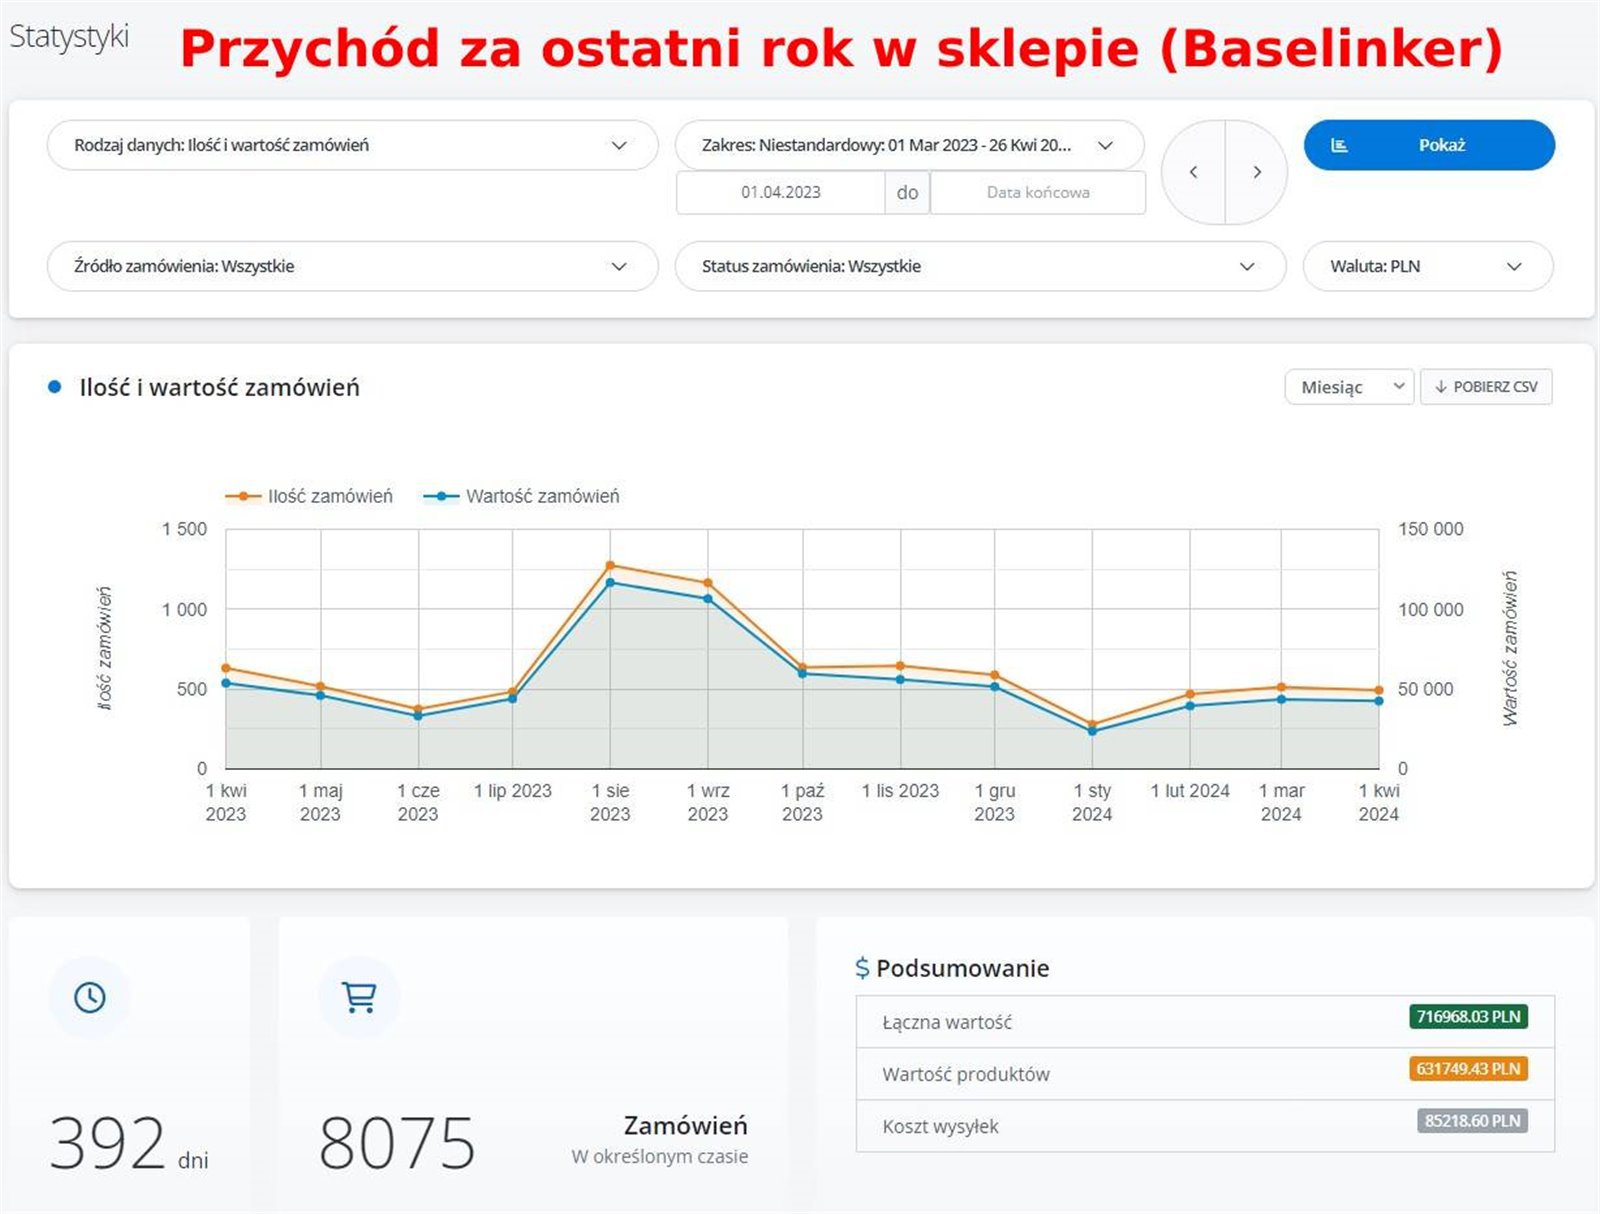Viewport: 1600px width, 1214px height.
Task: Toggle Wartość zamówień series in legend
Action: tap(522, 496)
